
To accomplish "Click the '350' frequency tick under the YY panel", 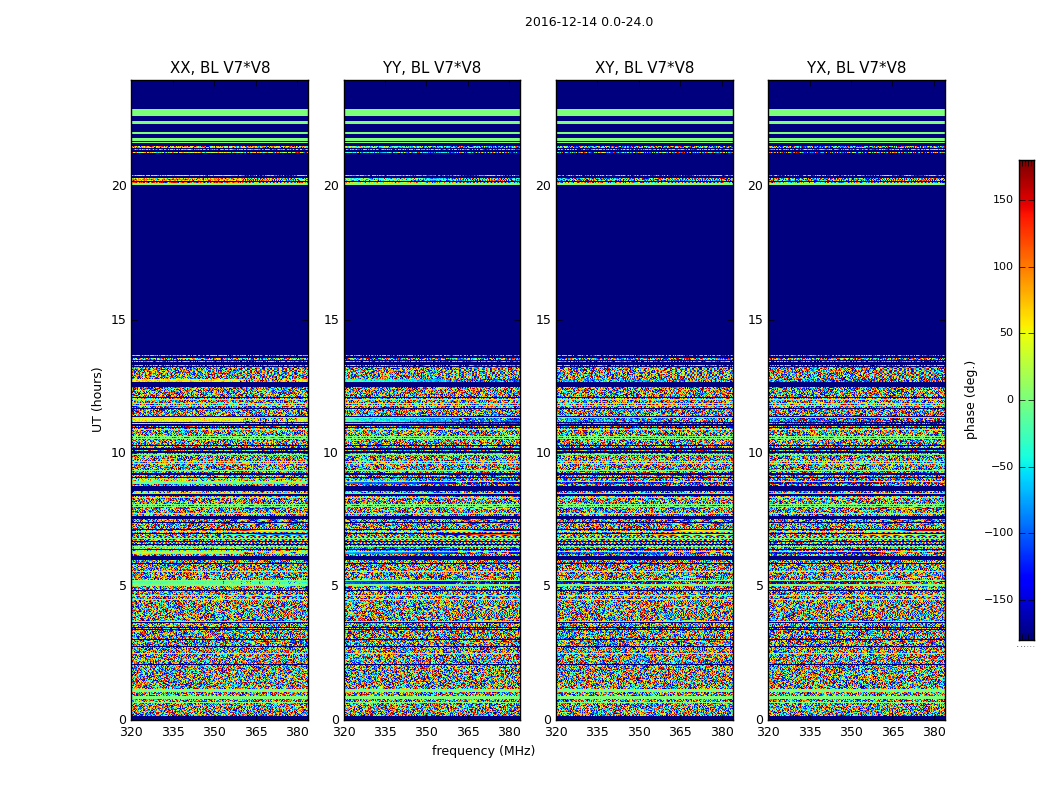I will tap(427, 732).
